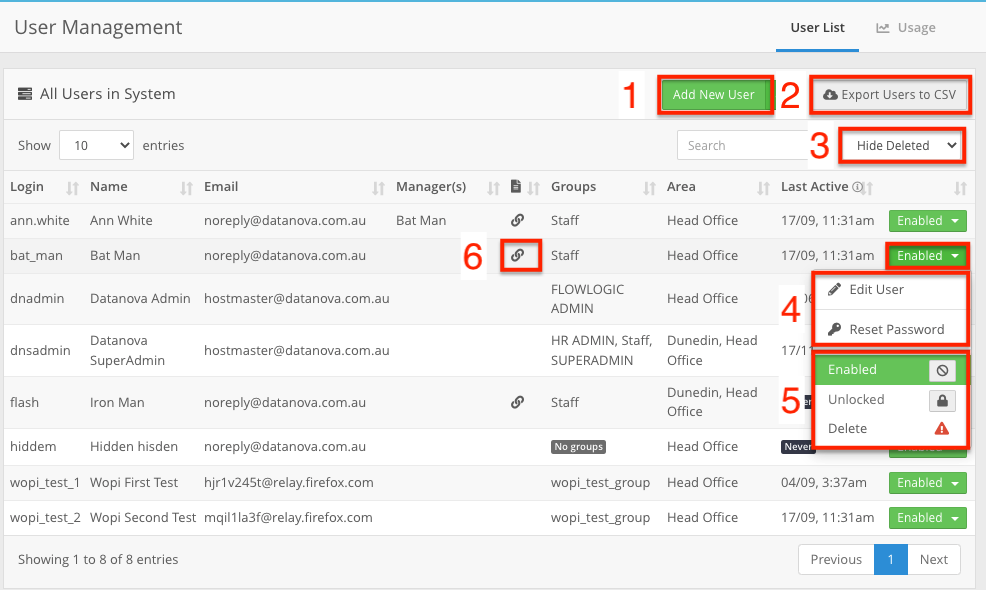The width and height of the screenshot is (986, 590).
Task: Open link icon in Bat Man row
Action: point(517,255)
